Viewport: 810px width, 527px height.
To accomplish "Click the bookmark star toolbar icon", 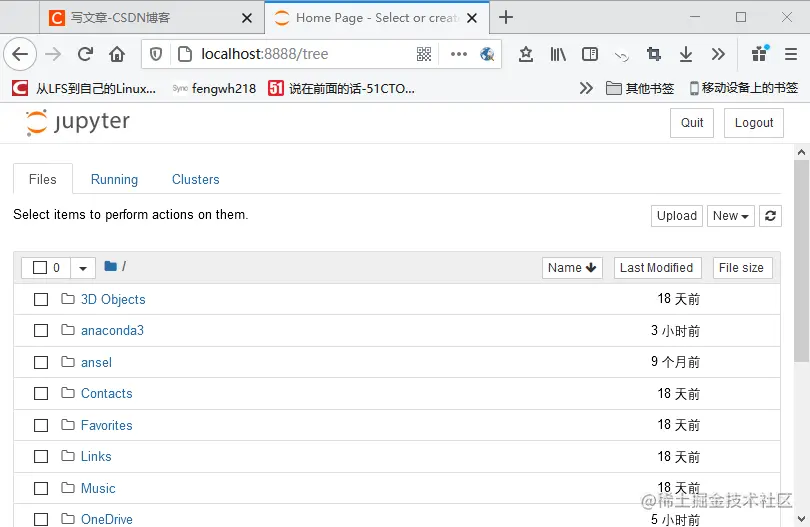I will click(526, 54).
